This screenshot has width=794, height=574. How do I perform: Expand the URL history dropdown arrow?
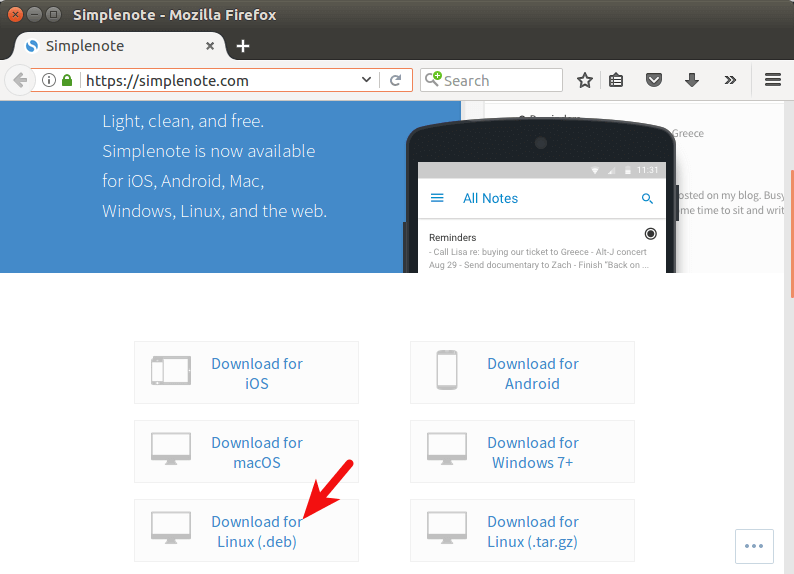tap(367, 80)
